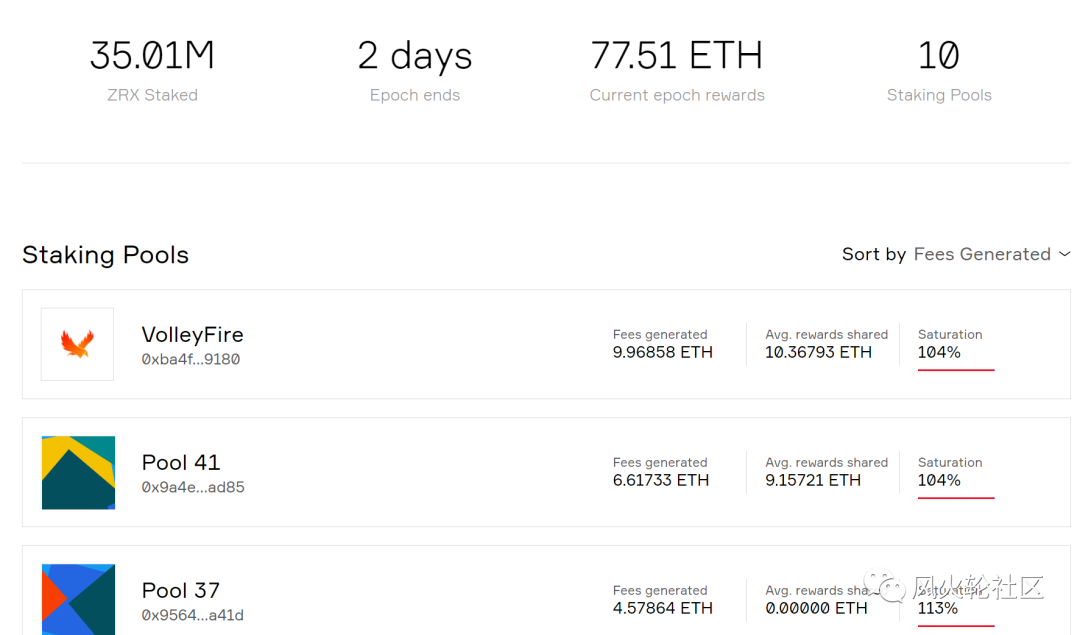Image resolution: width=1080 pixels, height=635 pixels.
Task: Click Pool 41's 104% saturation bar
Action: click(955, 497)
